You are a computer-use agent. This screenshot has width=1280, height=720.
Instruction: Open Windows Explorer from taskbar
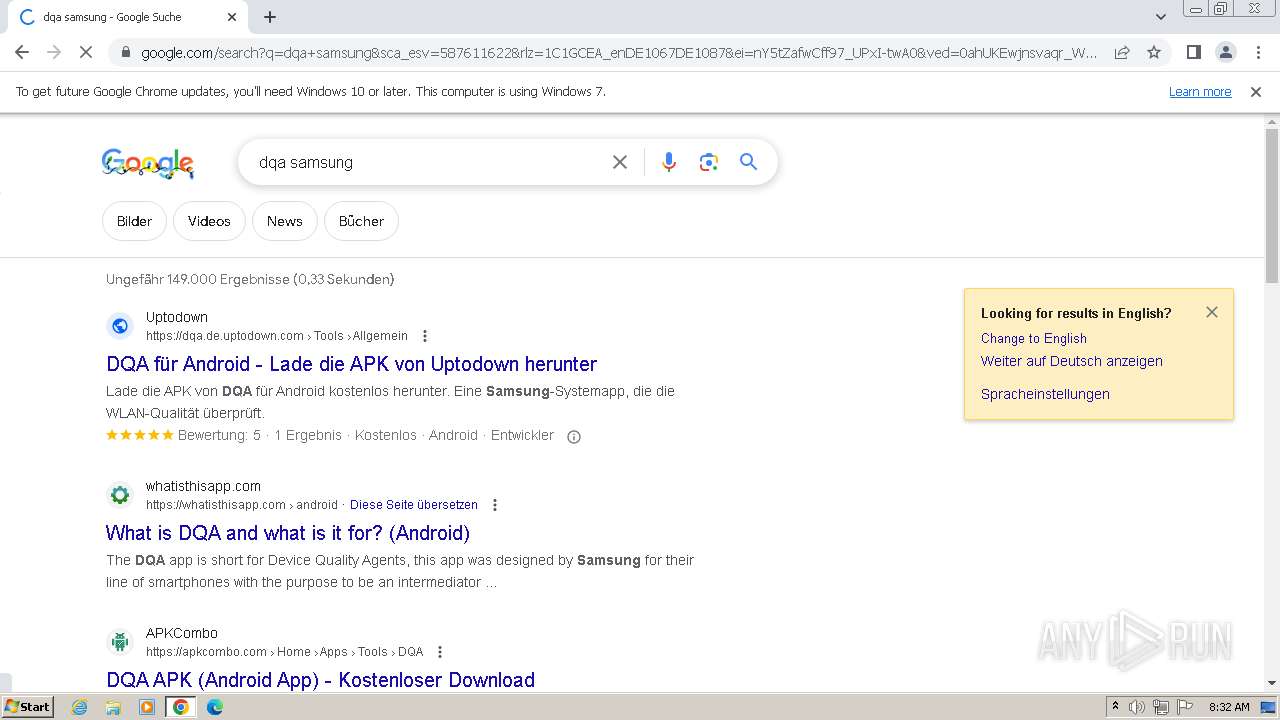[113, 707]
